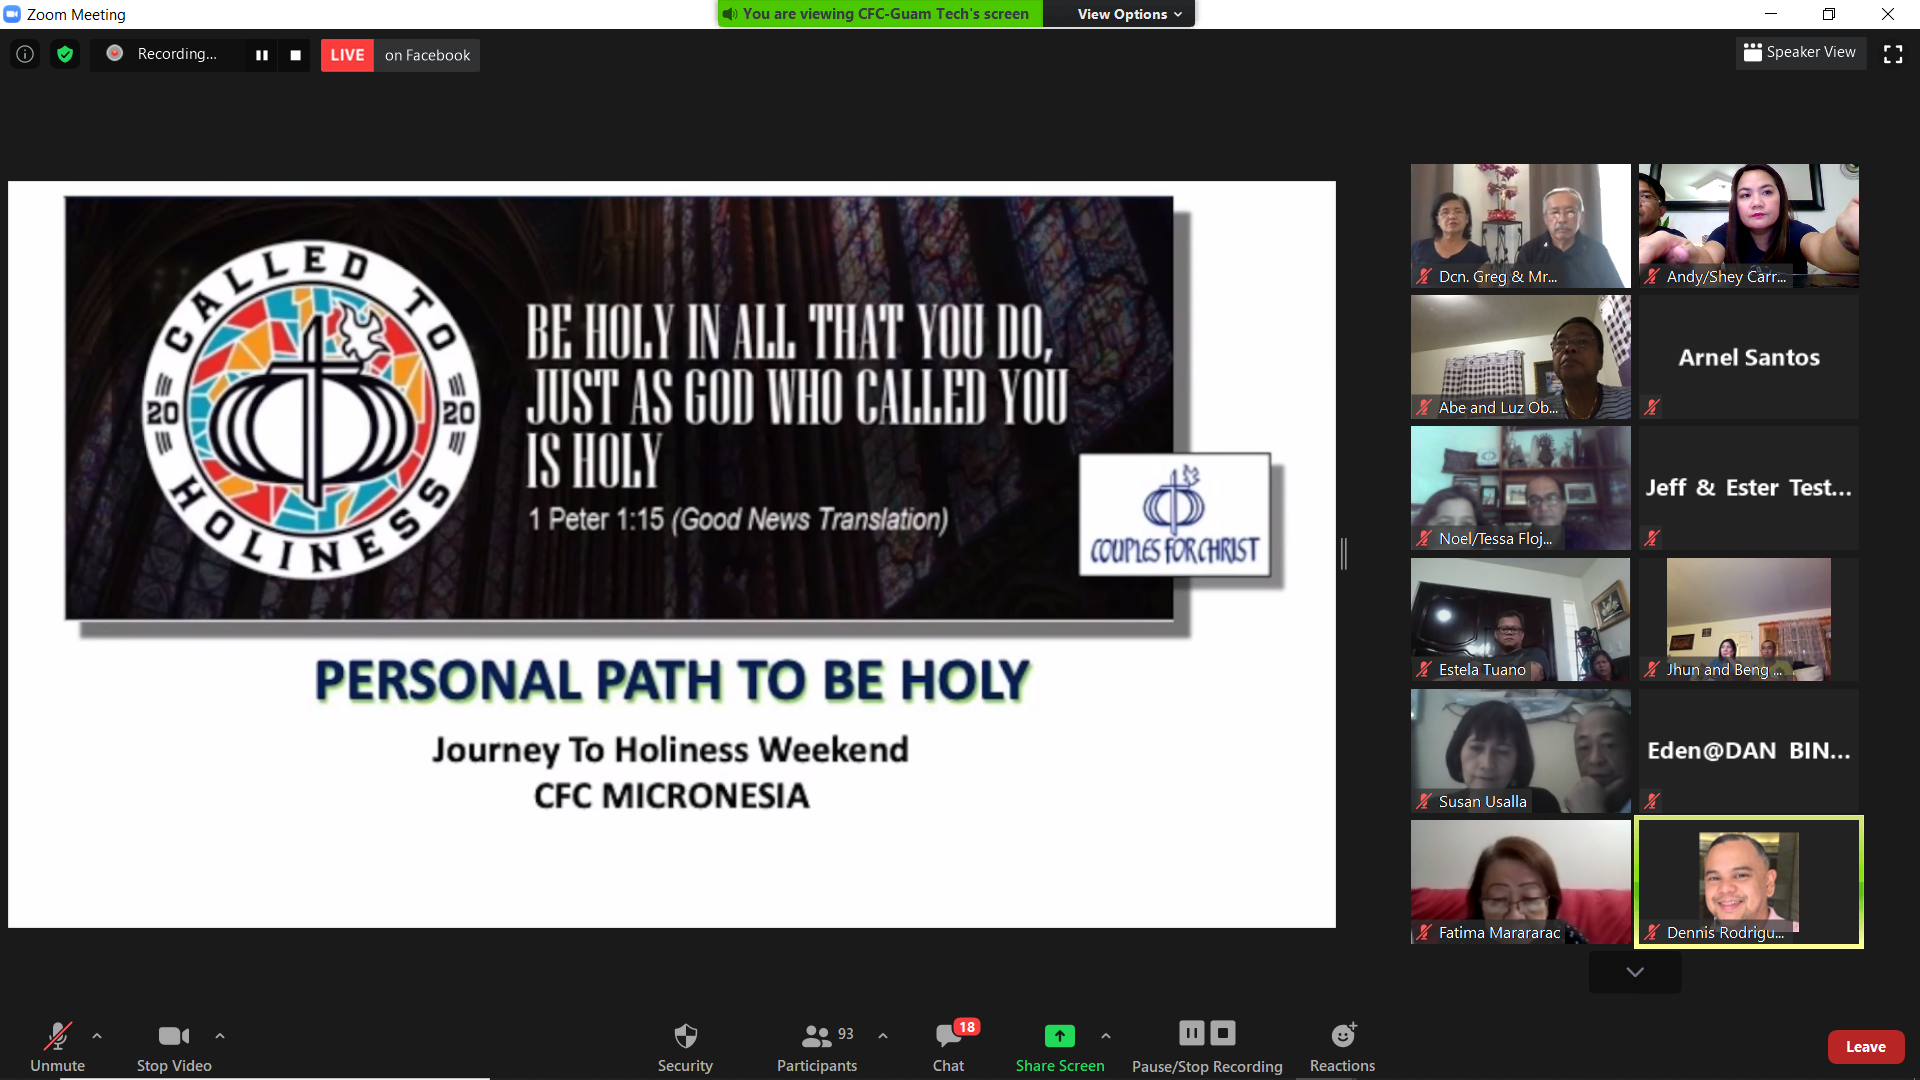Select Andy/Shey Carr... video thumbnail
This screenshot has height=1080, width=1920.
(1748, 226)
